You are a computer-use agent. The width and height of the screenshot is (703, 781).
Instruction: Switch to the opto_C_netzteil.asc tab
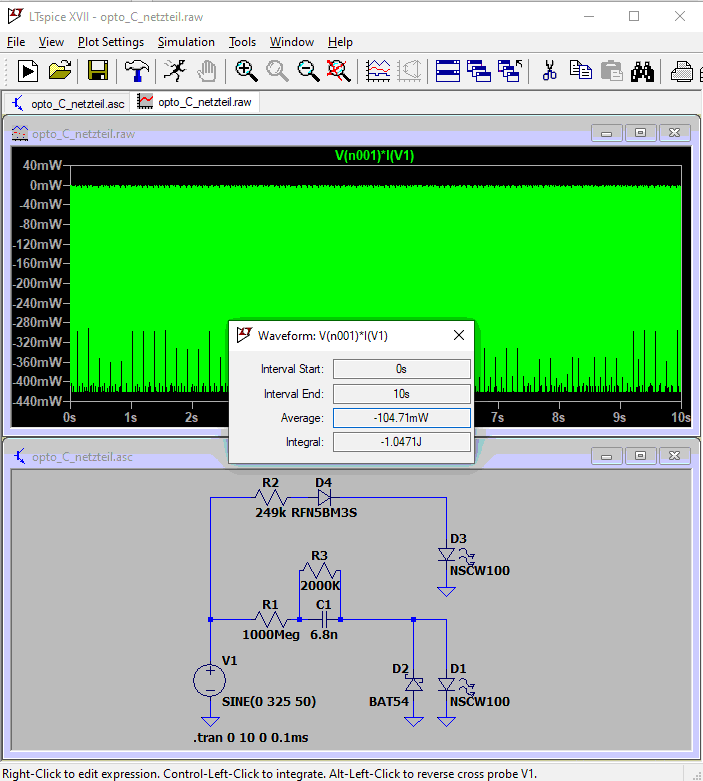67,104
